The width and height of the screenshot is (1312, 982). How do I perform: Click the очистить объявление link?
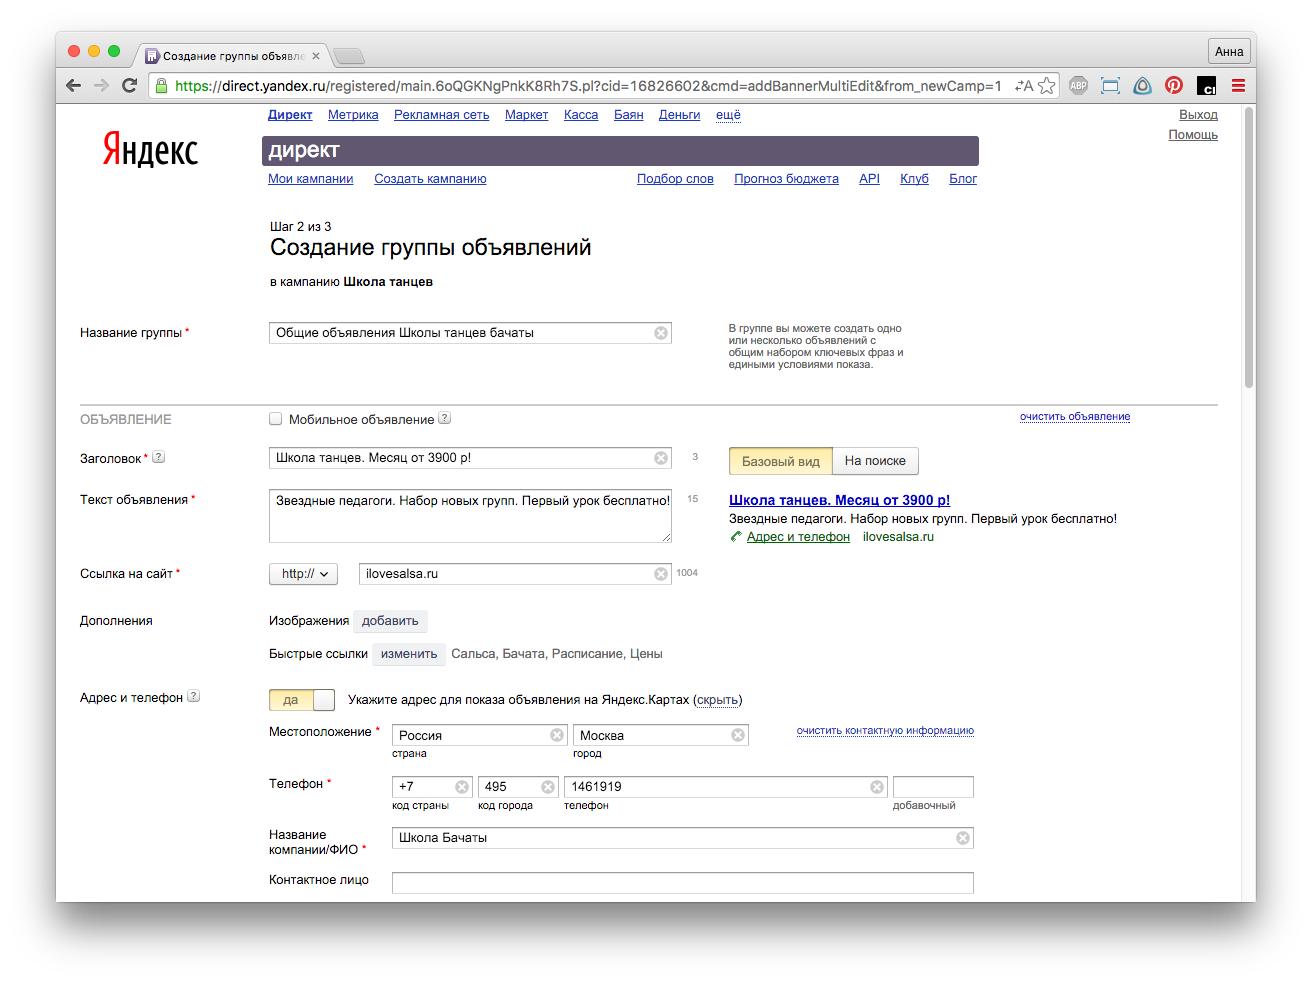coord(1075,417)
